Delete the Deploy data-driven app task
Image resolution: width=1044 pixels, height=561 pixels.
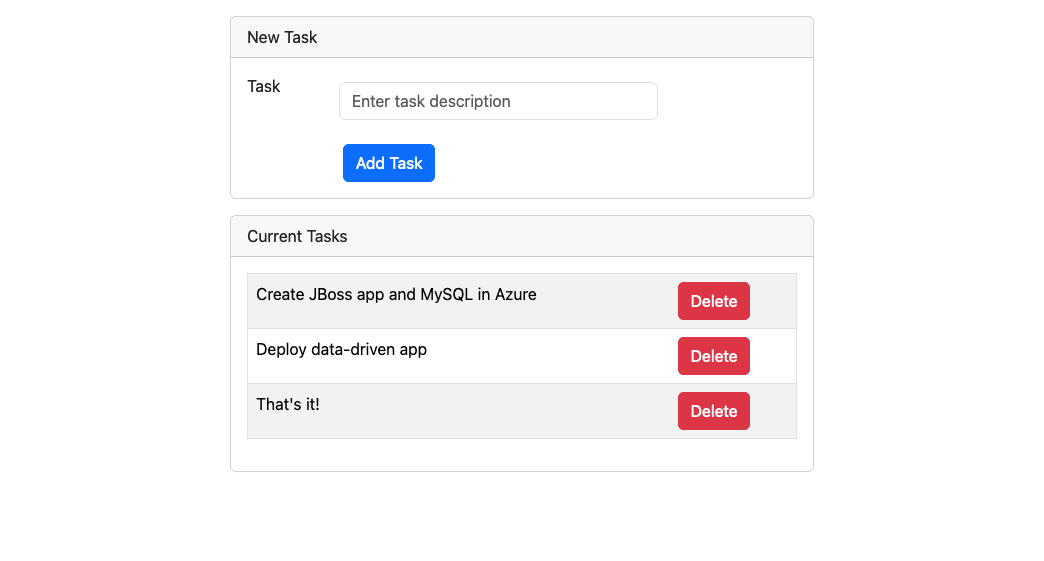(x=713, y=356)
